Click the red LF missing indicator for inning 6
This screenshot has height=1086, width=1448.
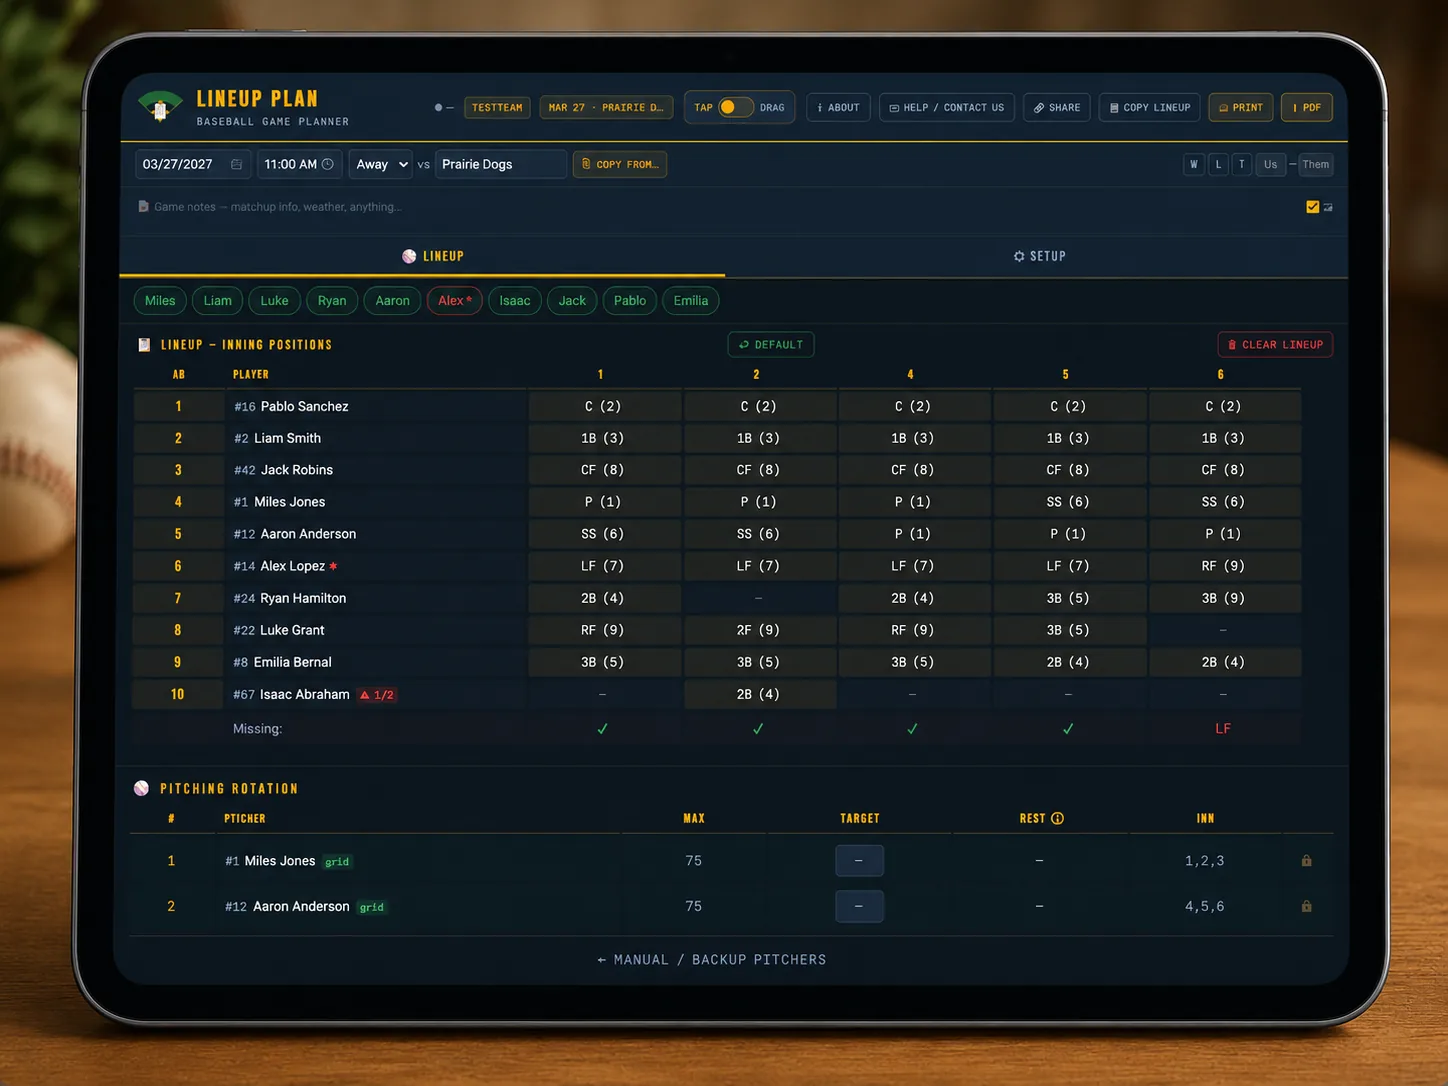(1223, 729)
